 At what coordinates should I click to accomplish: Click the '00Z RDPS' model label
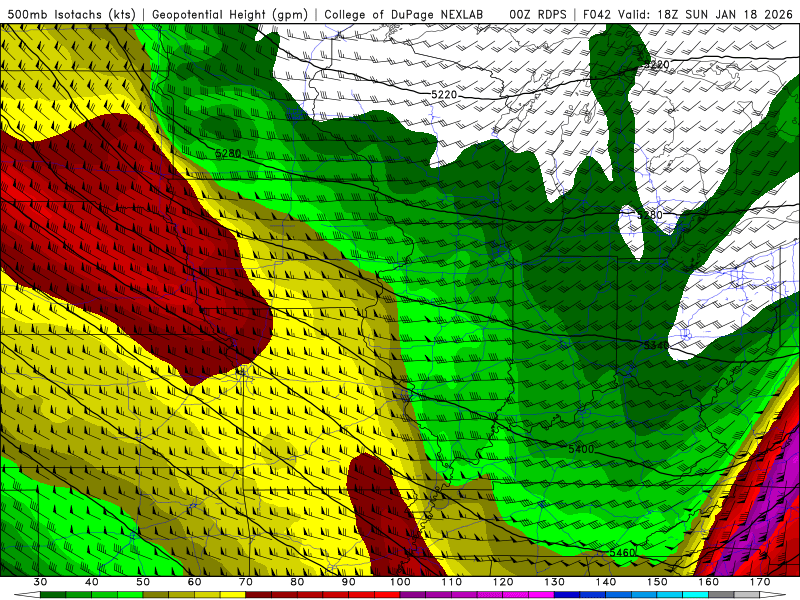[x=538, y=14]
